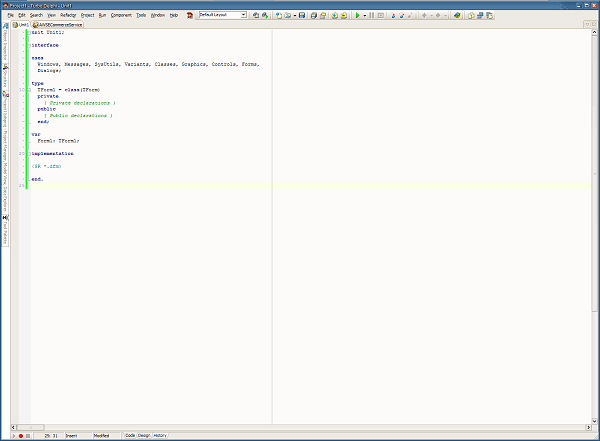
Task: Start macro recording with the red dot
Action: [x=20, y=436]
